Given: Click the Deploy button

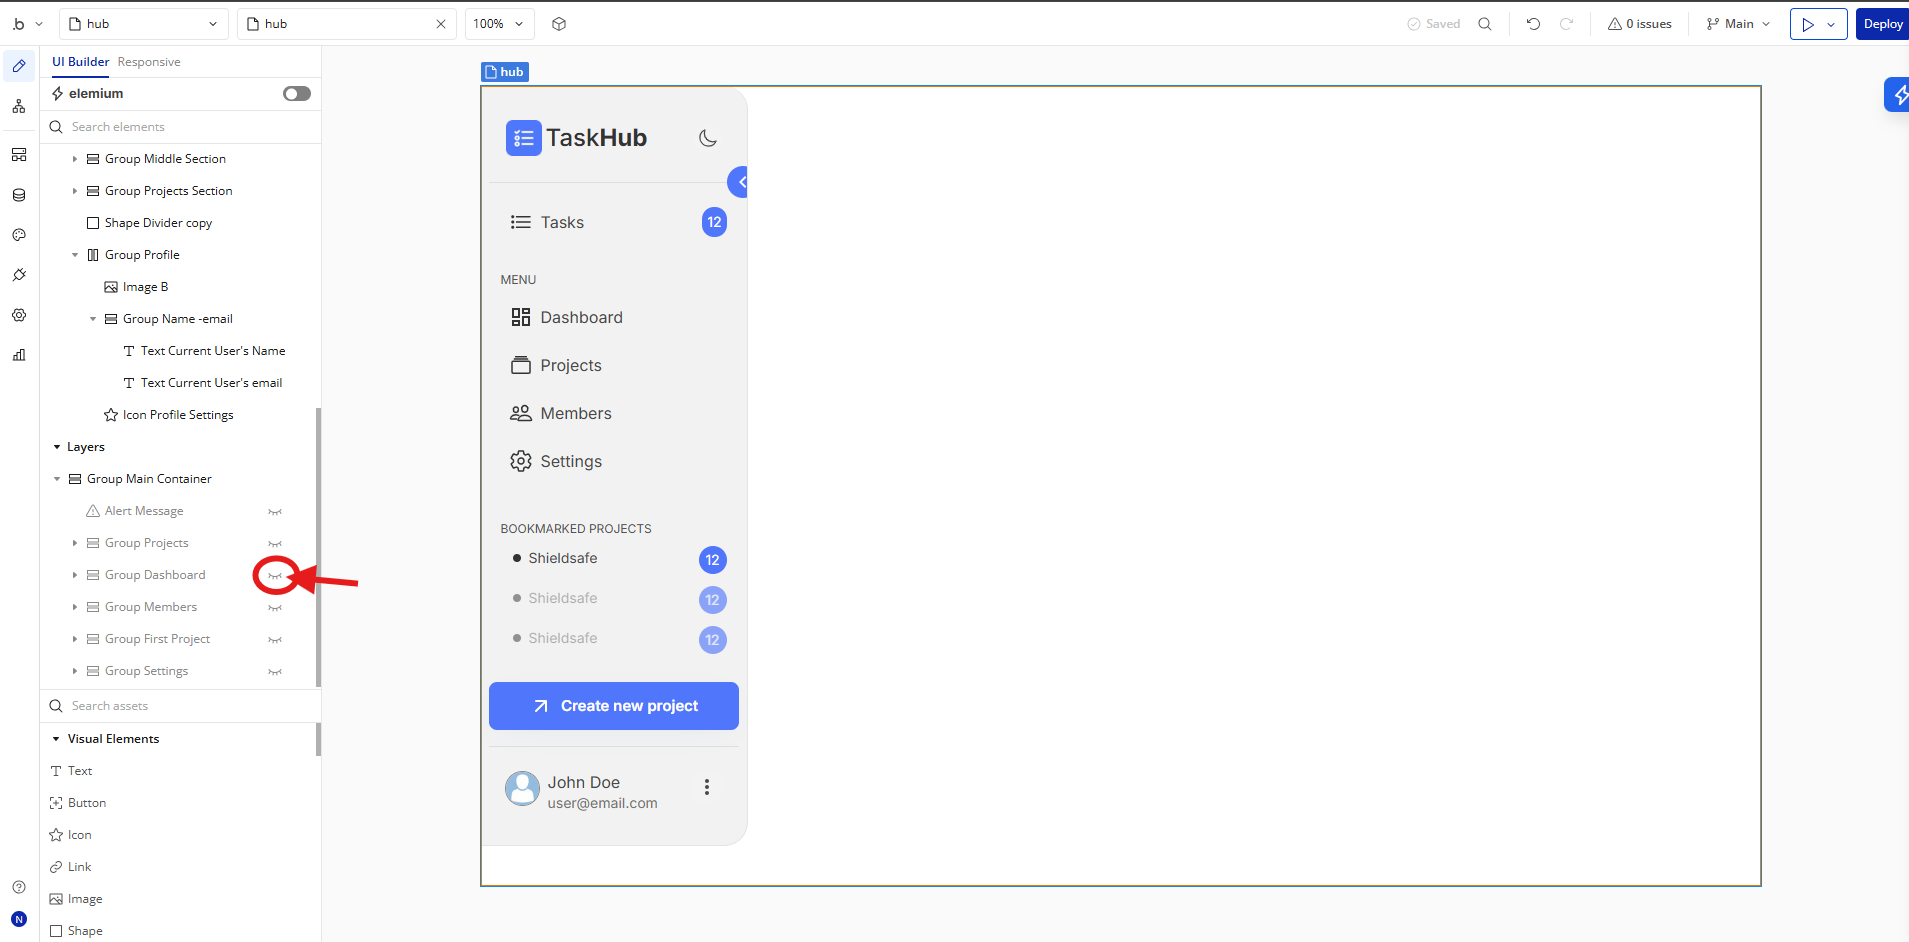Looking at the screenshot, I should click(x=1882, y=24).
